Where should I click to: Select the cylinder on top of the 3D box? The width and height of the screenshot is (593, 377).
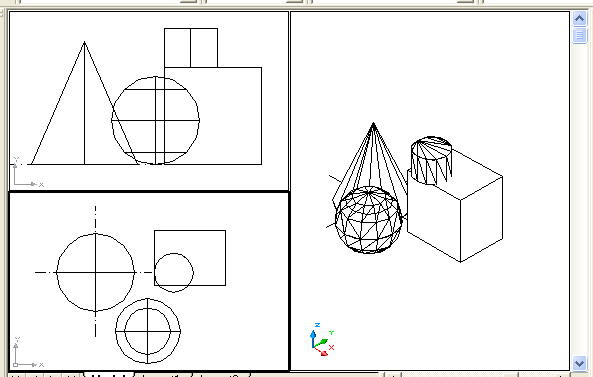(x=432, y=160)
